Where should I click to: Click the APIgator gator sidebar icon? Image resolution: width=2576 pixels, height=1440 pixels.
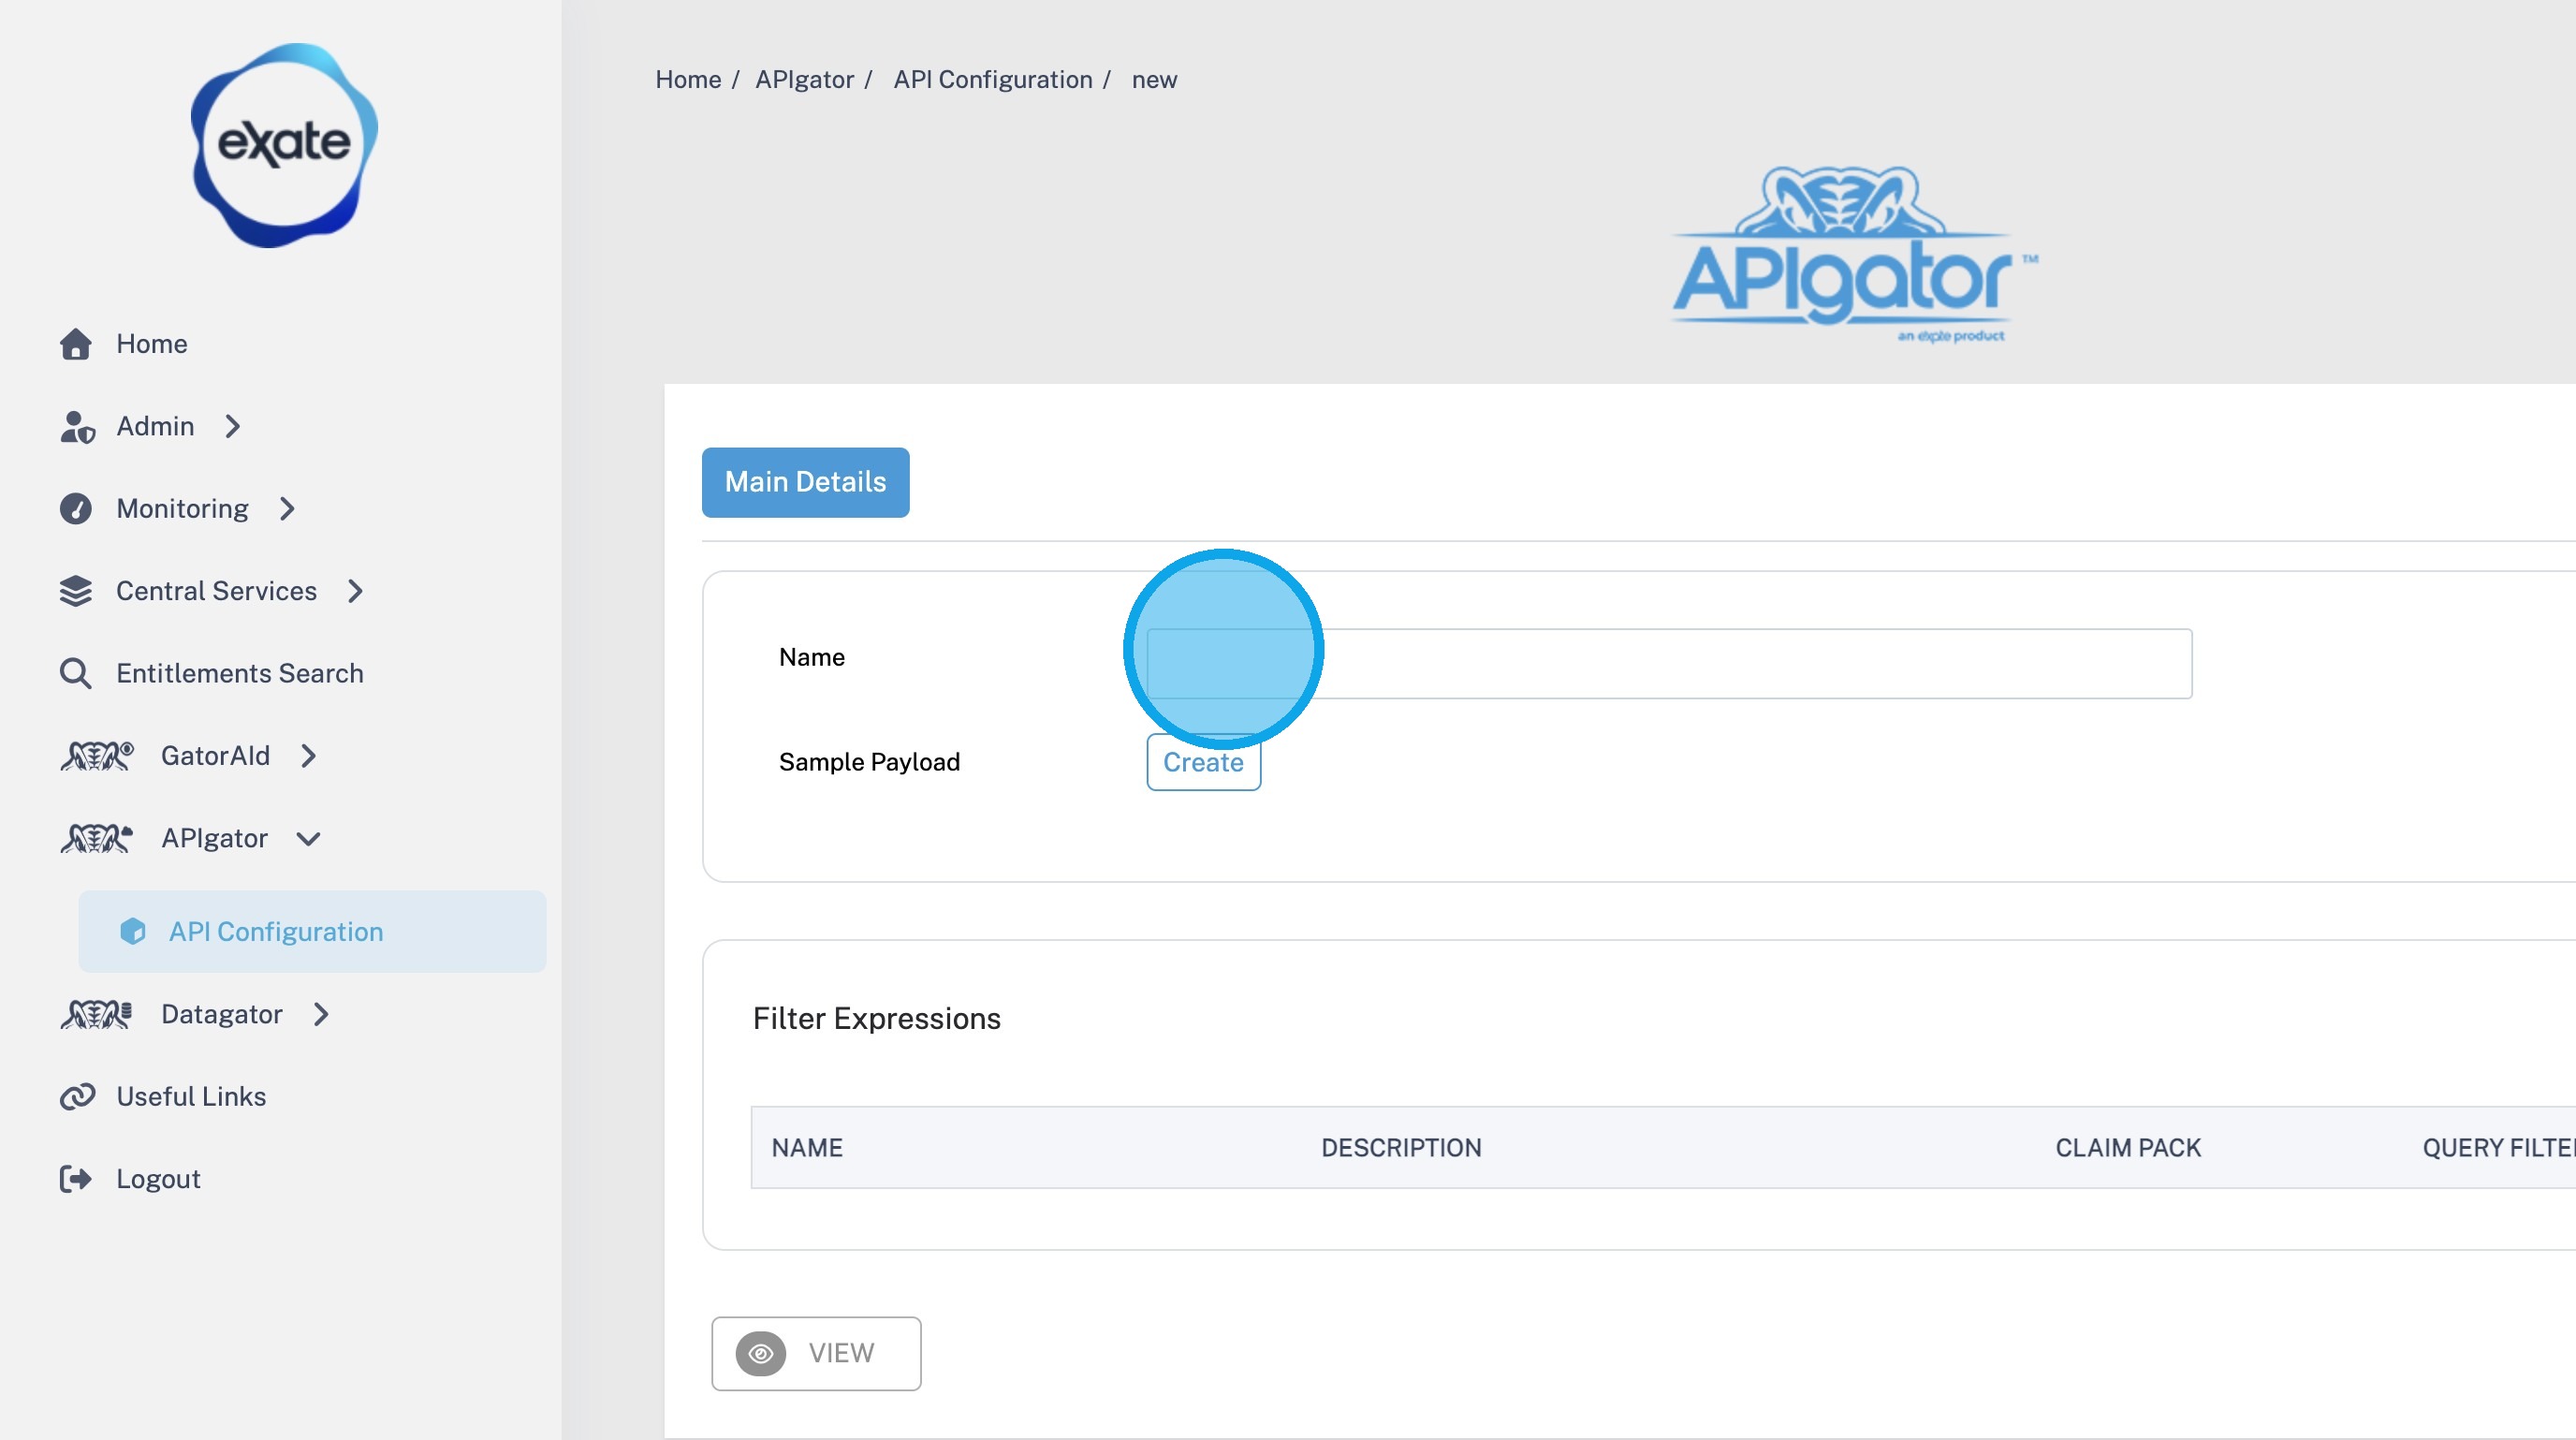point(97,839)
